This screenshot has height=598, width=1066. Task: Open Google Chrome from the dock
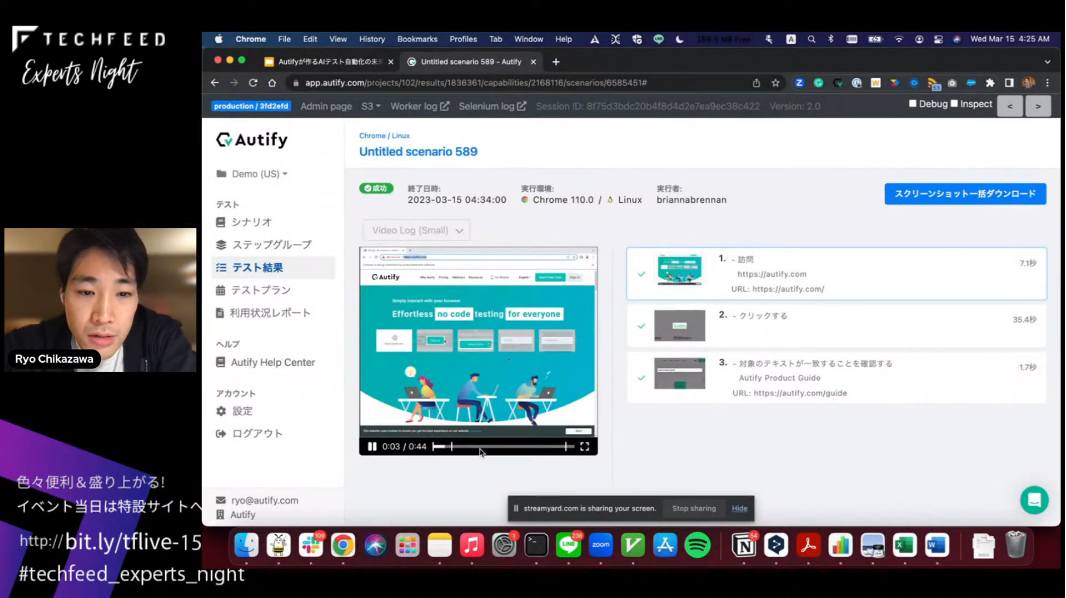point(343,545)
